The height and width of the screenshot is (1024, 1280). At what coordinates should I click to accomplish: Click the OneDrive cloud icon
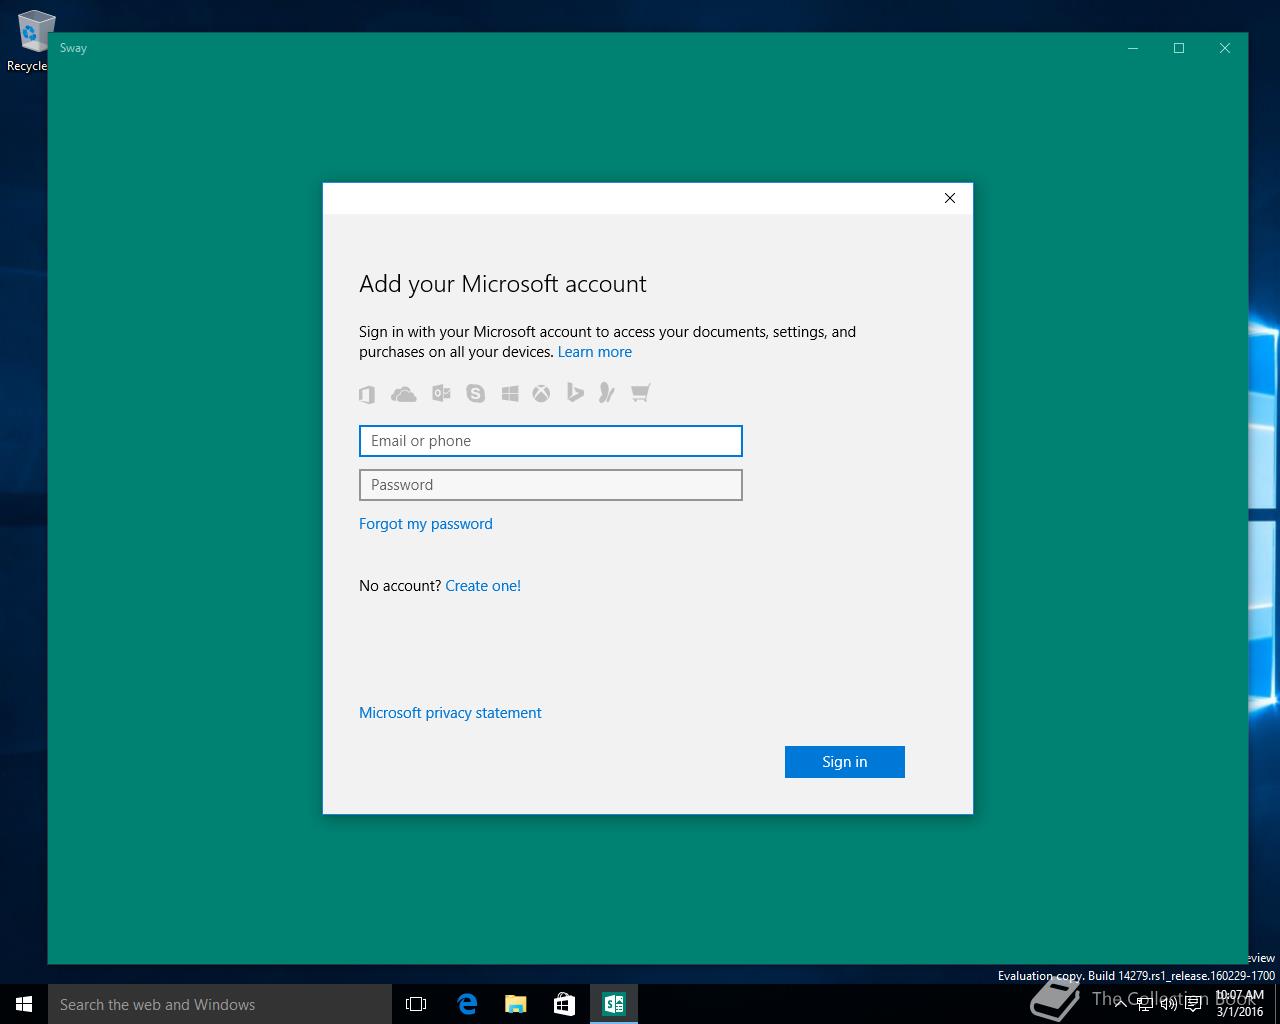click(404, 394)
